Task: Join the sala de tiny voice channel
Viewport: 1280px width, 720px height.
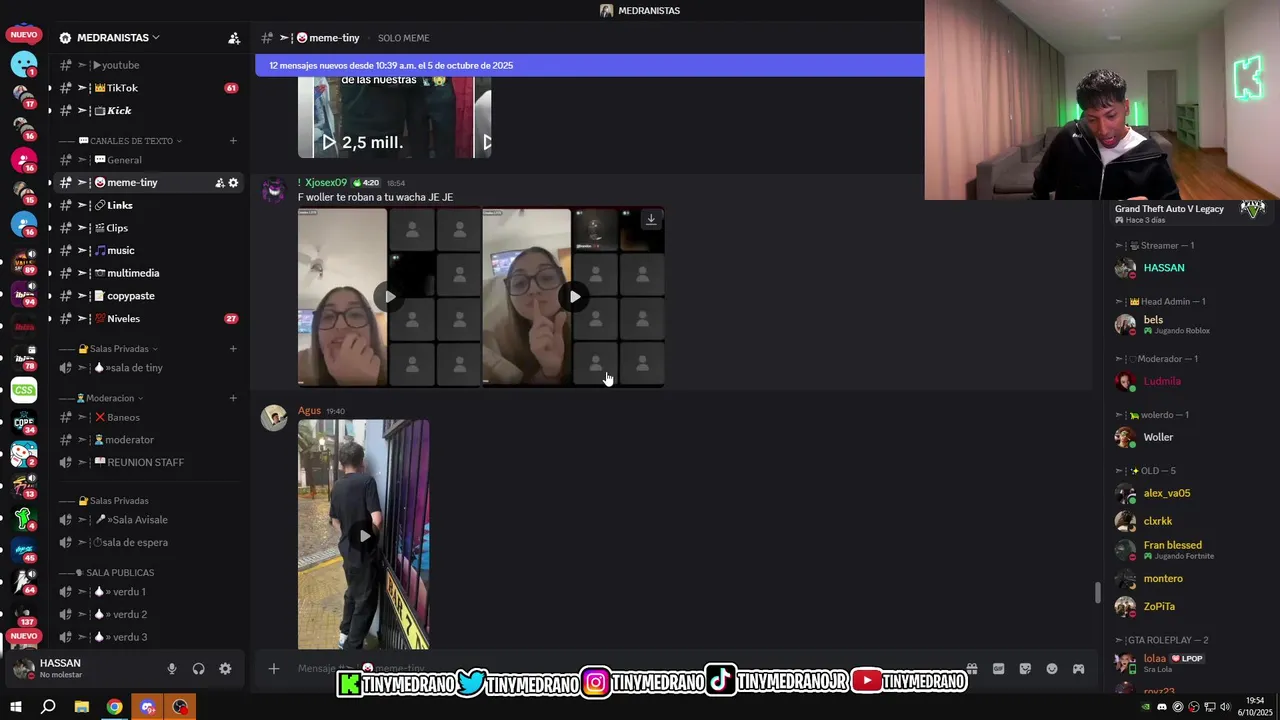Action: coord(147,368)
